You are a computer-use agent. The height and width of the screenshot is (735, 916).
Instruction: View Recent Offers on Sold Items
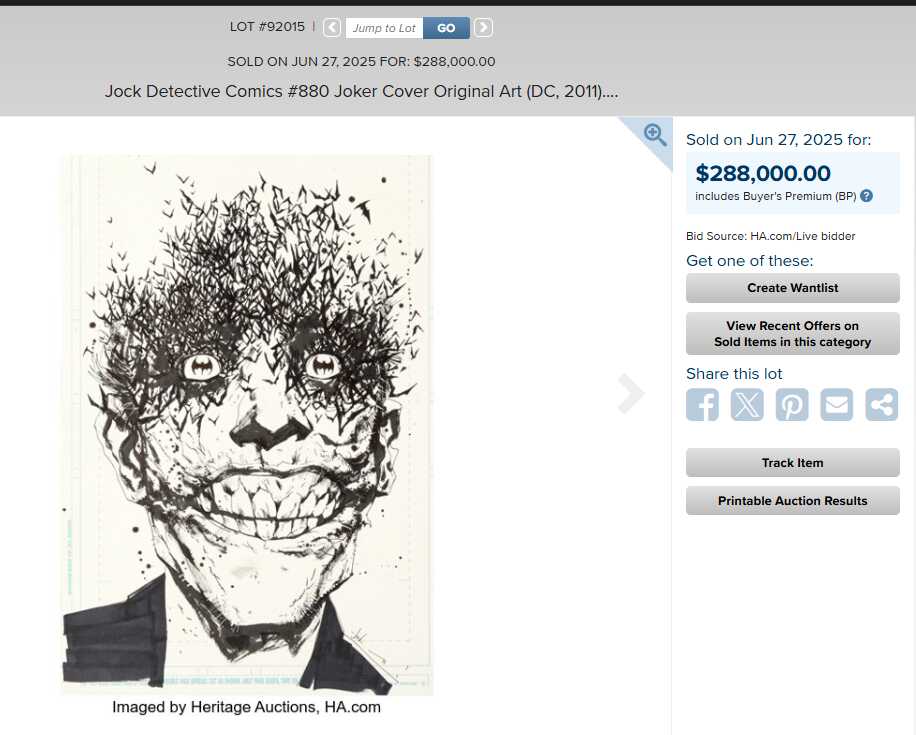(793, 334)
